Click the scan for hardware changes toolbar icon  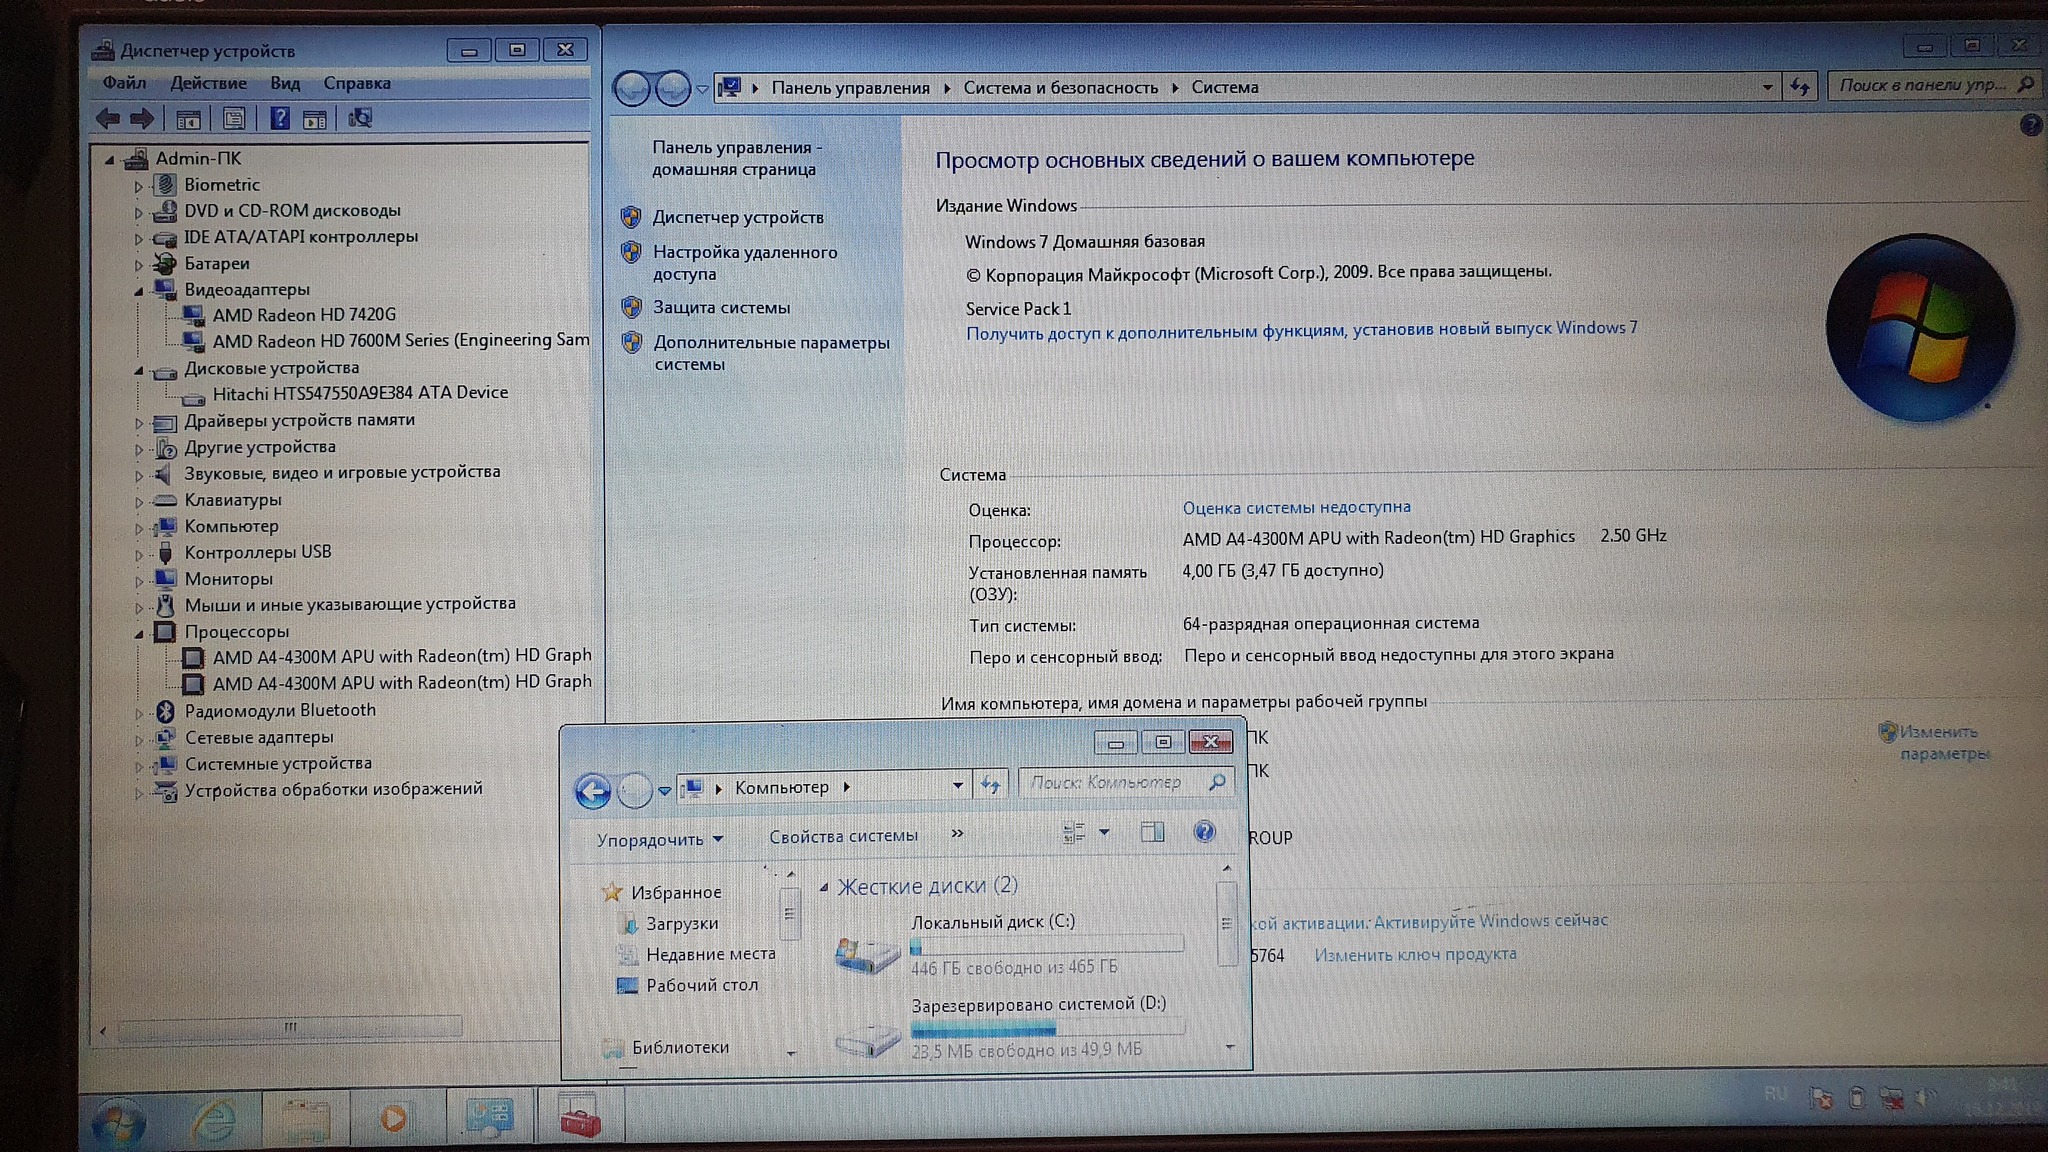360,119
